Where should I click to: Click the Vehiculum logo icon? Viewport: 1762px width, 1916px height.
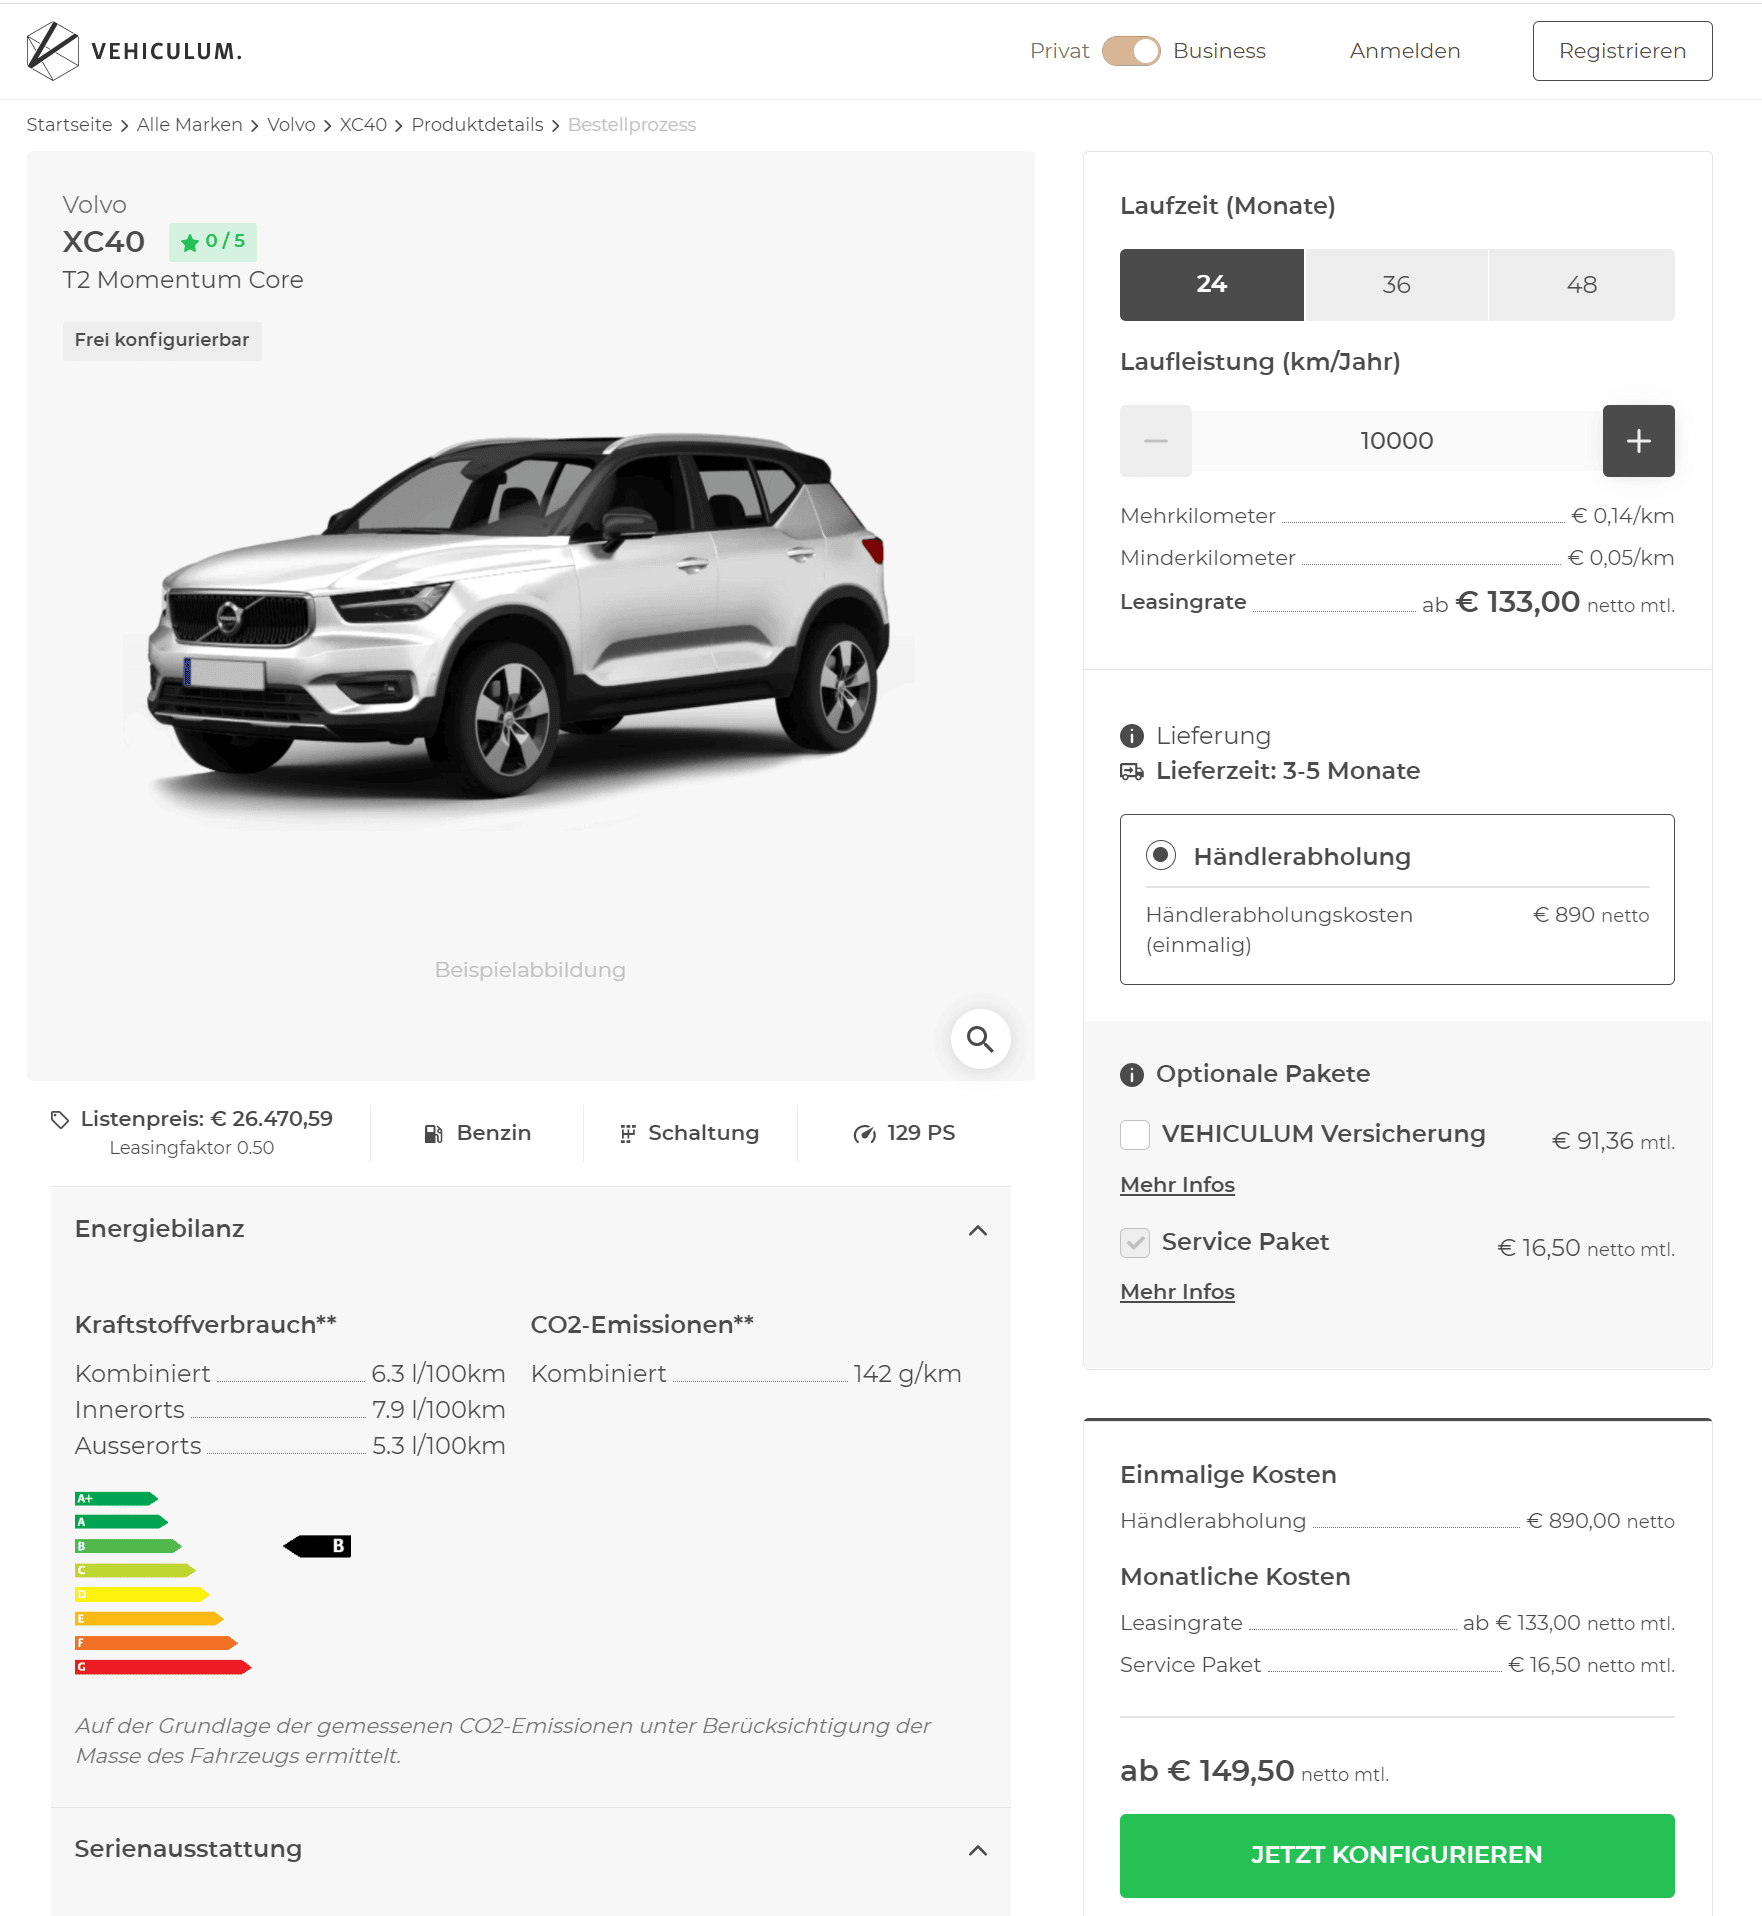click(x=52, y=51)
